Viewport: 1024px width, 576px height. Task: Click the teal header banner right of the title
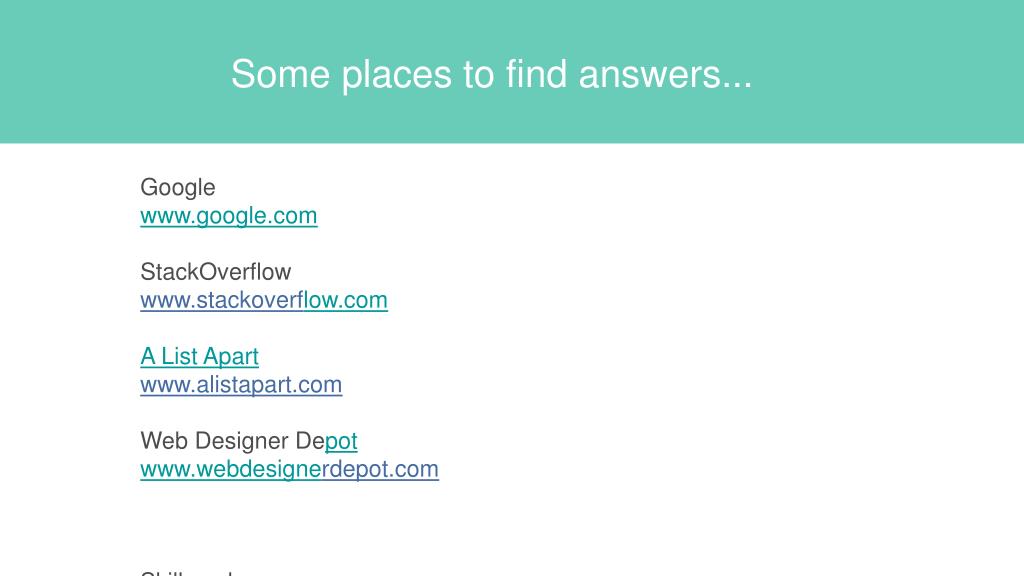pyautogui.click(x=888, y=72)
